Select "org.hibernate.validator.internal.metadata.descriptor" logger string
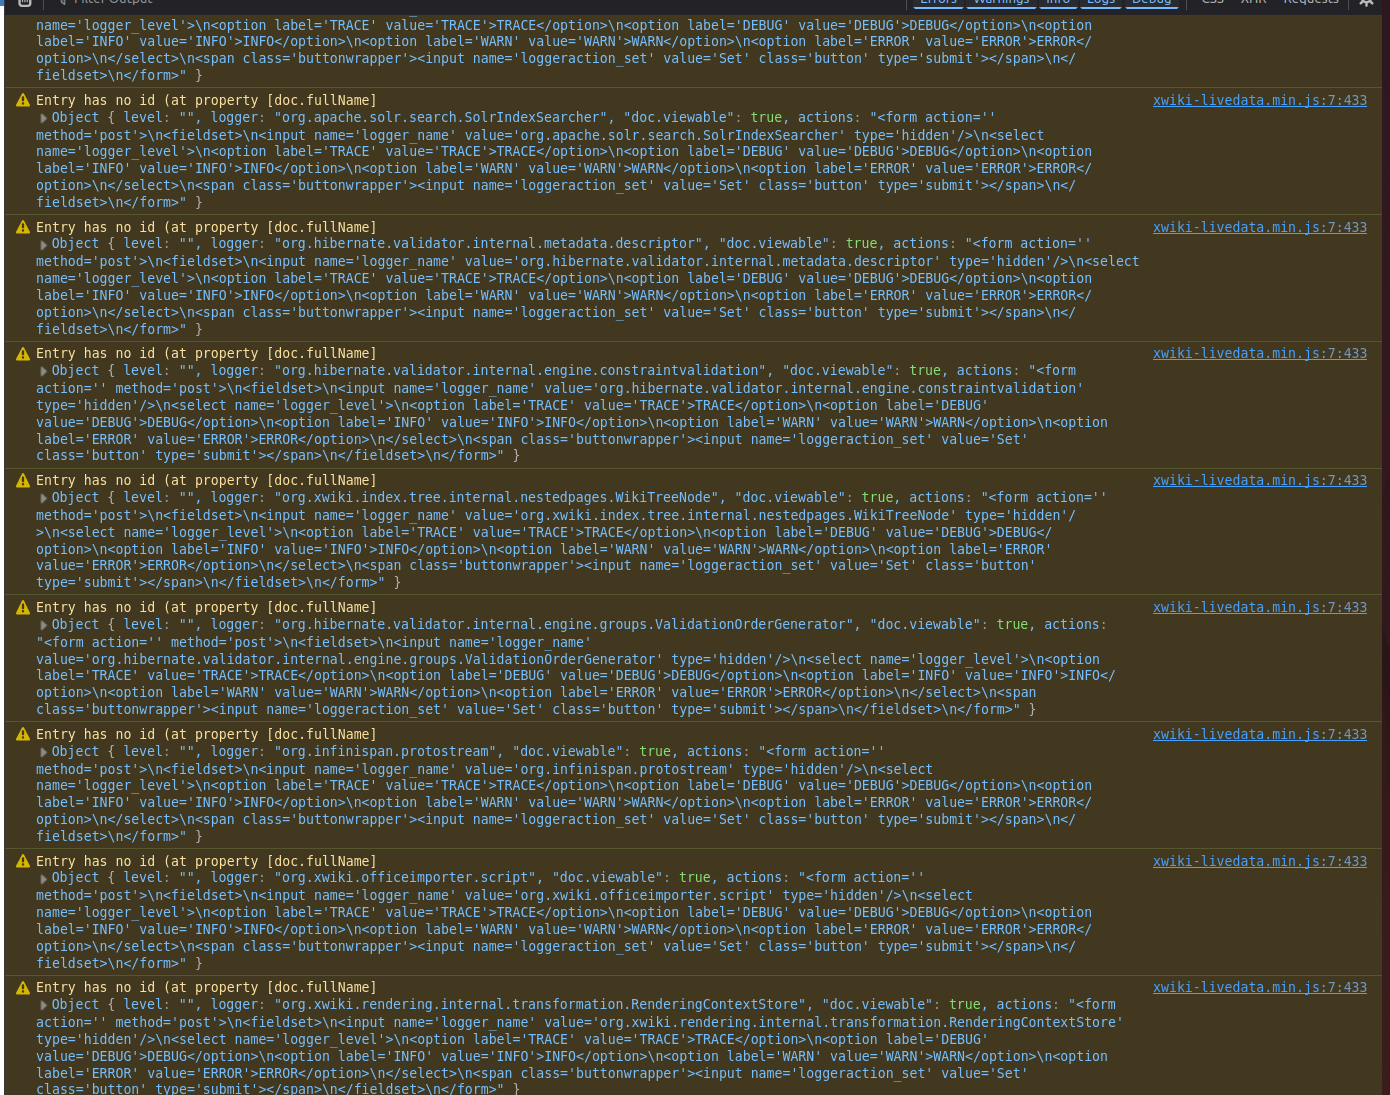1390x1095 pixels. [x=488, y=243]
